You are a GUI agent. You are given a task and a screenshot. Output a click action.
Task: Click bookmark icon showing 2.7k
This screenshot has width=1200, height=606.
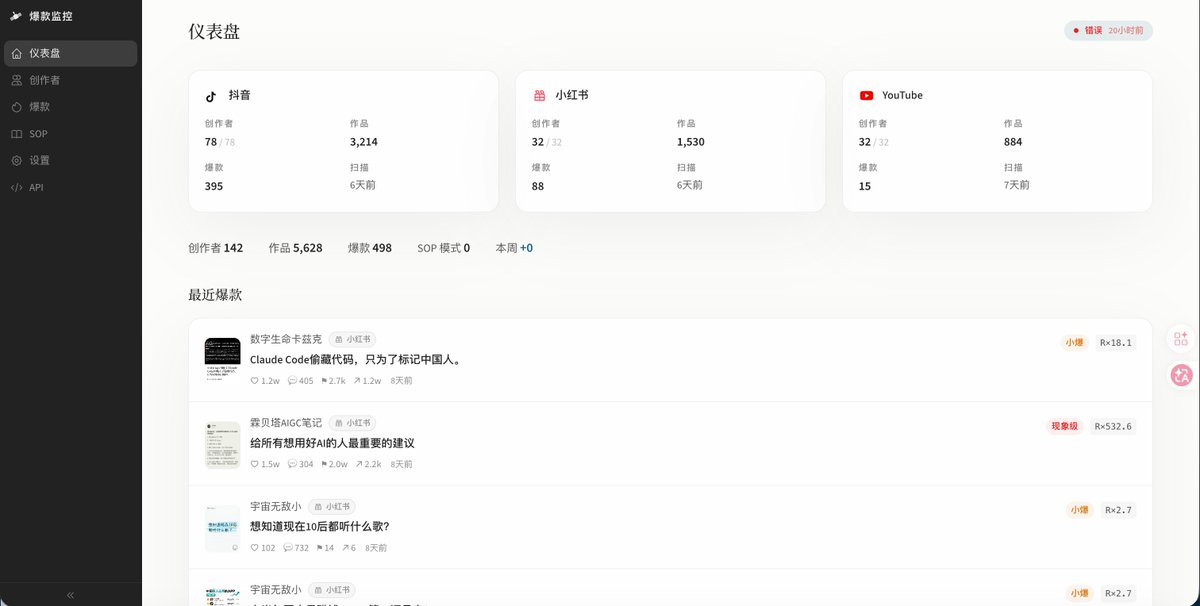[x=322, y=381]
